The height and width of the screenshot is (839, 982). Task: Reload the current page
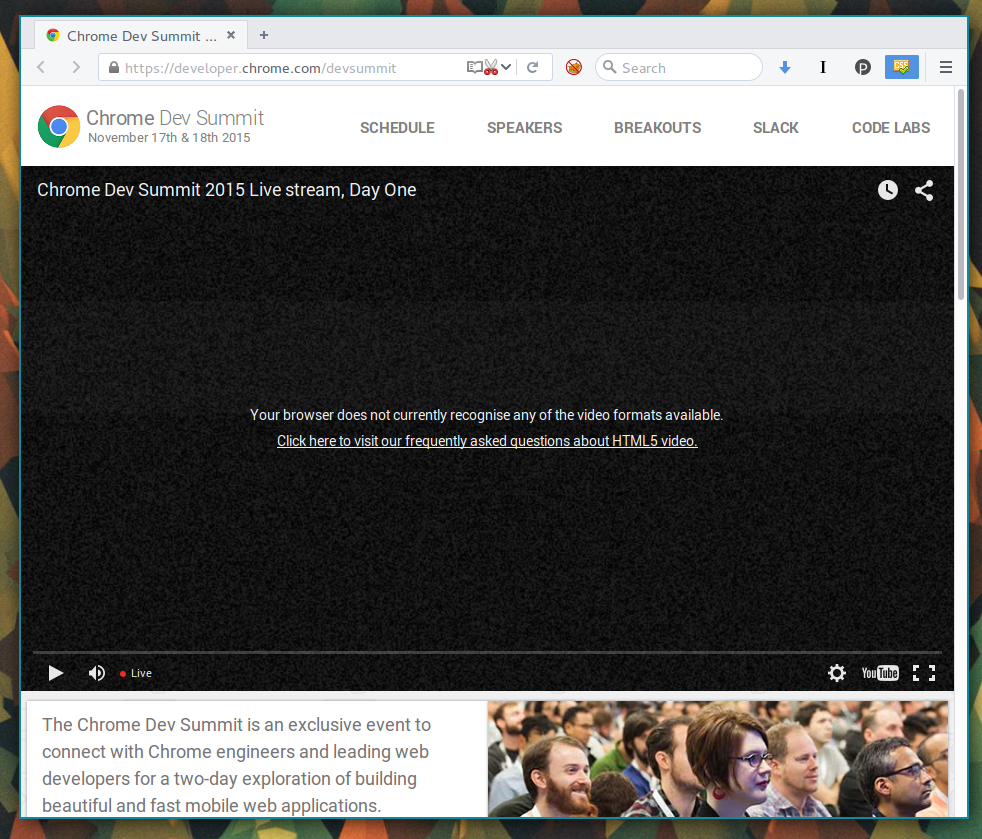(x=532, y=67)
